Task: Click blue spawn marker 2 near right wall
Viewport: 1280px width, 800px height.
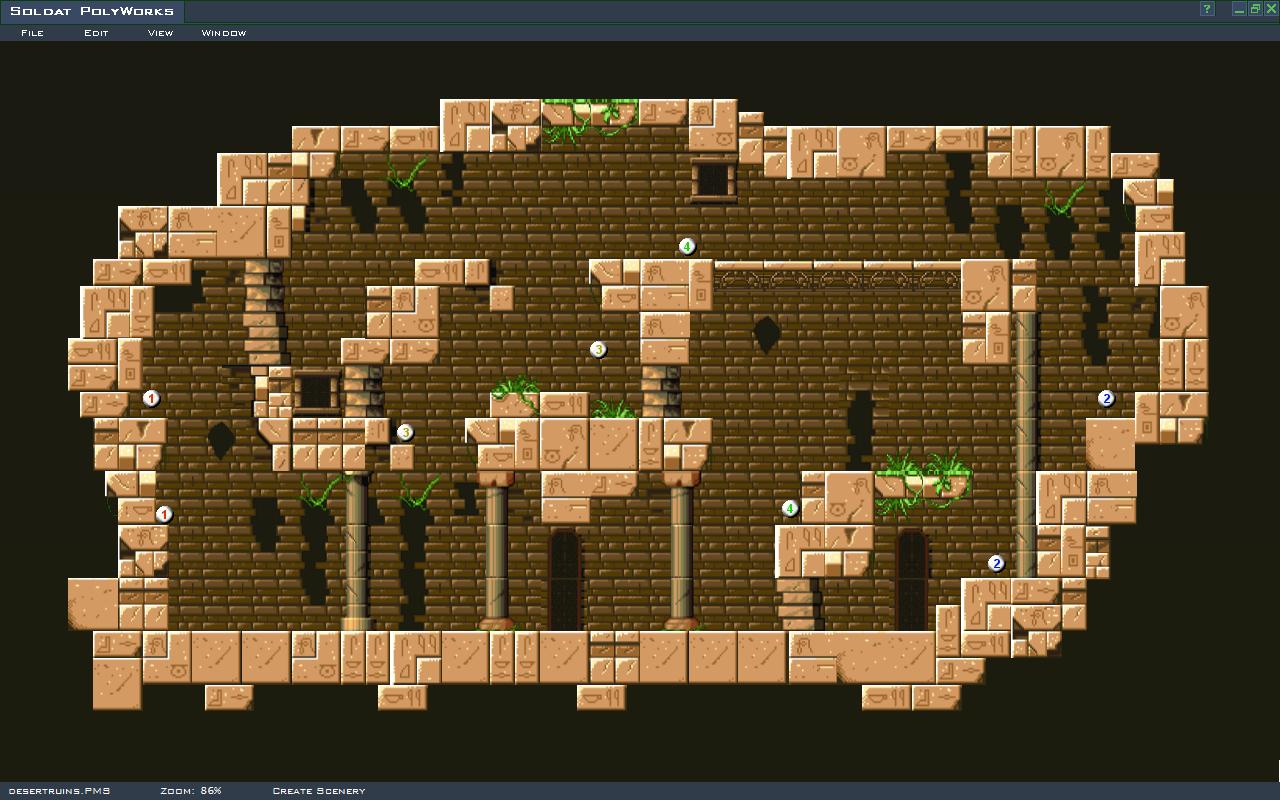Action: [x=1106, y=398]
